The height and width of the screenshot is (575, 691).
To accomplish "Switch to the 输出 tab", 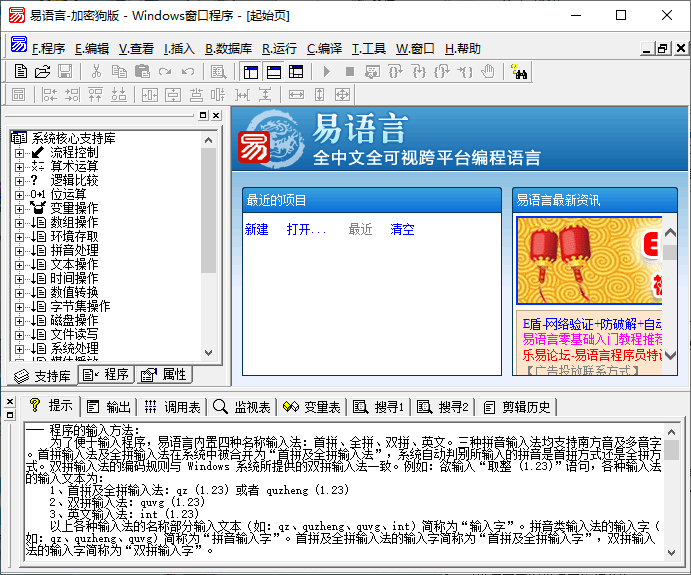I will [109, 407].
